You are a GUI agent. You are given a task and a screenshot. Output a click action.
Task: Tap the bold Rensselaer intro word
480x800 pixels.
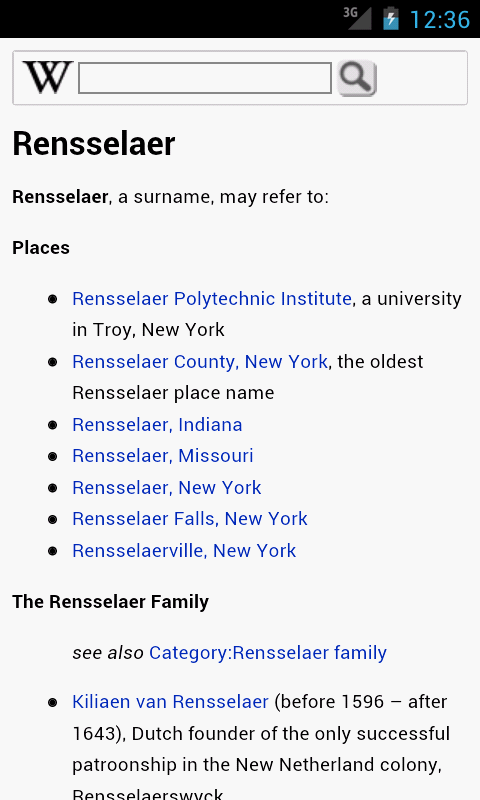(x=60, y=197)
